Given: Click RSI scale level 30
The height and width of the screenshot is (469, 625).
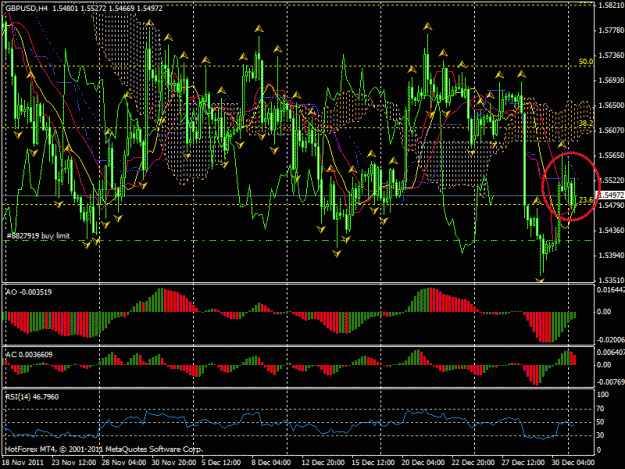Looking at the screenshot, I should click(601, 436).
